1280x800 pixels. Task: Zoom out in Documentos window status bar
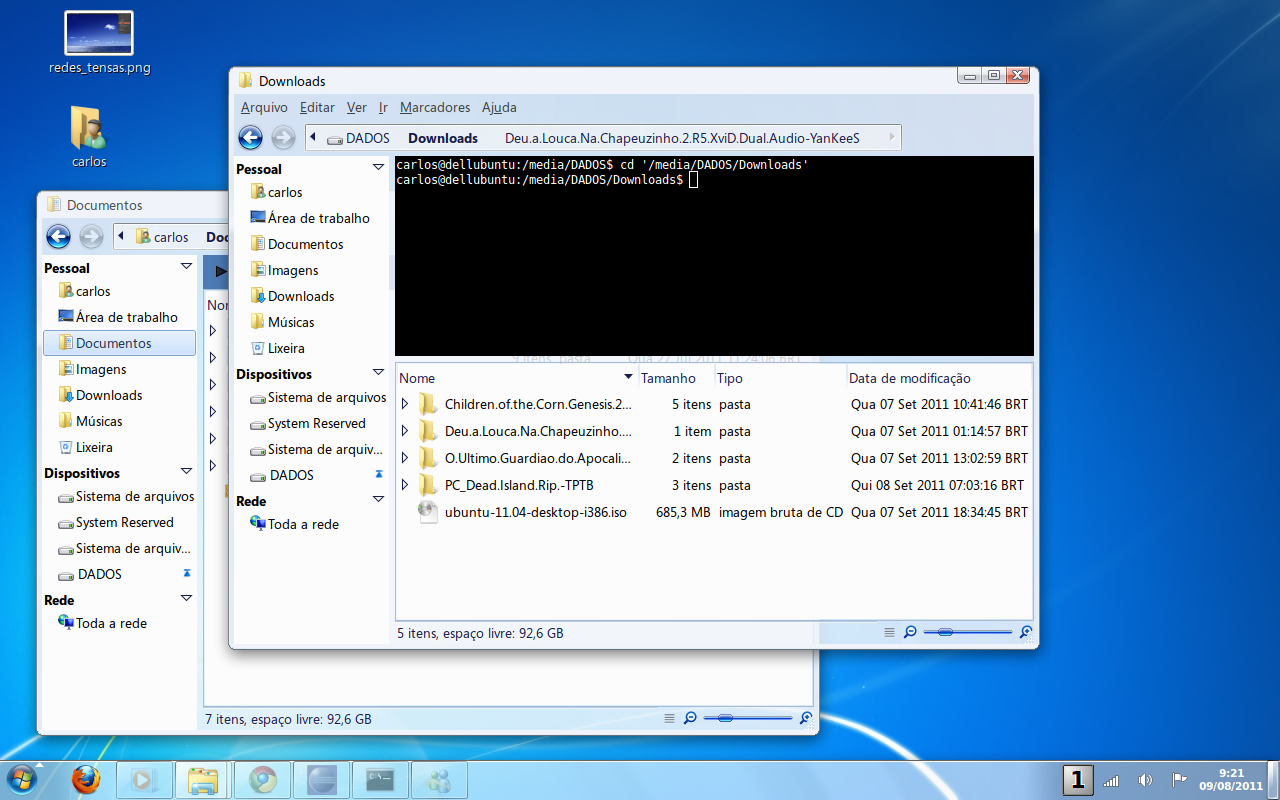click(x=690, y=718)
